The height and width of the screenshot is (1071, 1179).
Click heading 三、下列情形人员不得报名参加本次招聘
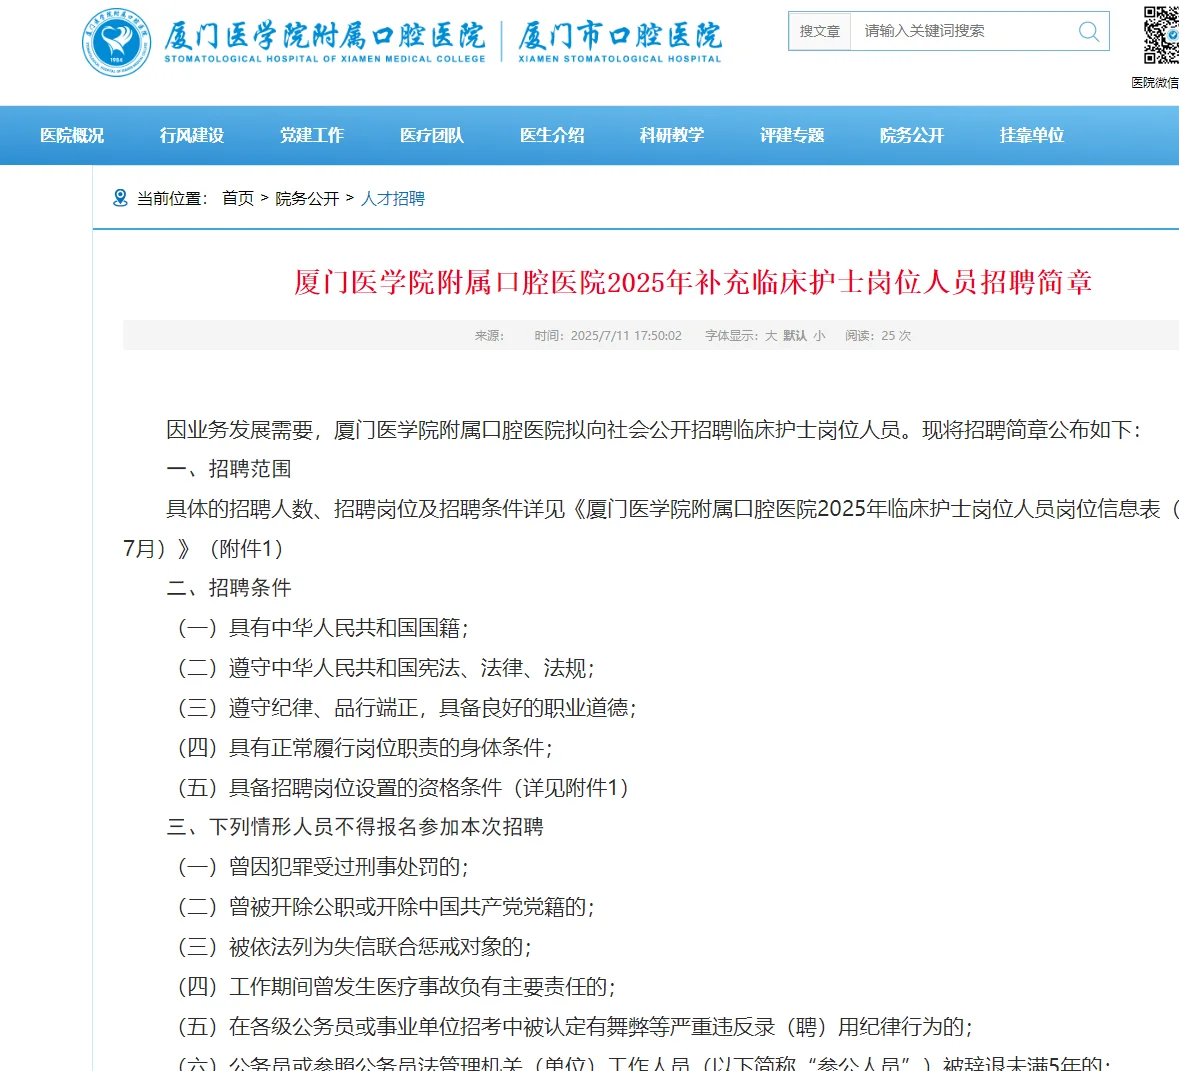click(355, 827)
